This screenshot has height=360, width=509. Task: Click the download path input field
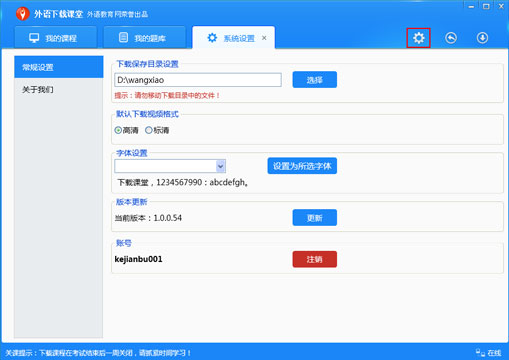198,80
